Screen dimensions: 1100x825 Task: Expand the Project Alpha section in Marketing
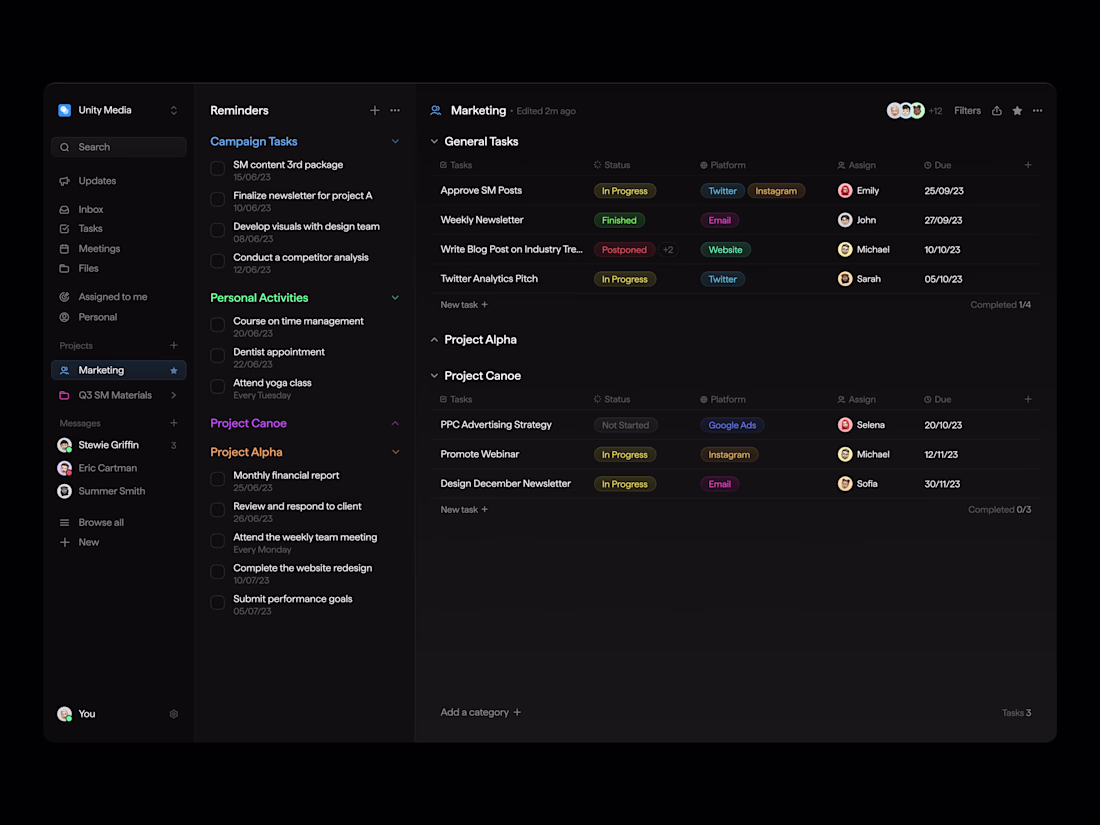pos(434,340)
